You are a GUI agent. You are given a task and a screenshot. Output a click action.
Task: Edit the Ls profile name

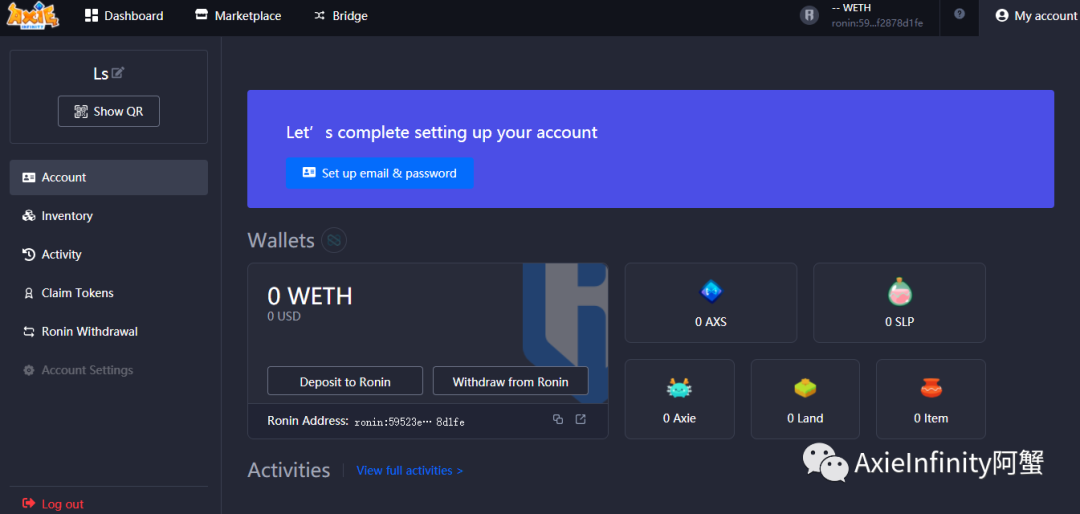pos(118,72)
